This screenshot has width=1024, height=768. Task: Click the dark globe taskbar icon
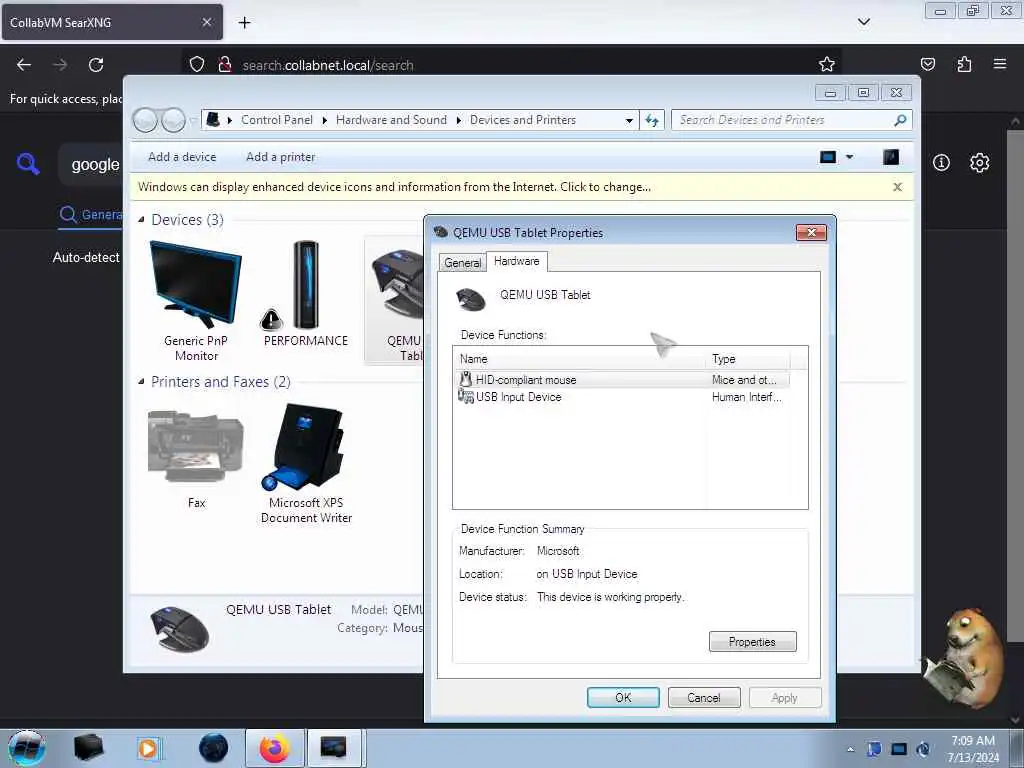coord(213,748)
